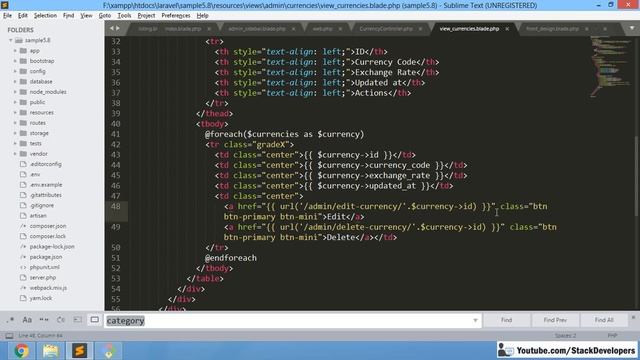Open the Tools menu
The image size is (640, 360).
[124, 16]
